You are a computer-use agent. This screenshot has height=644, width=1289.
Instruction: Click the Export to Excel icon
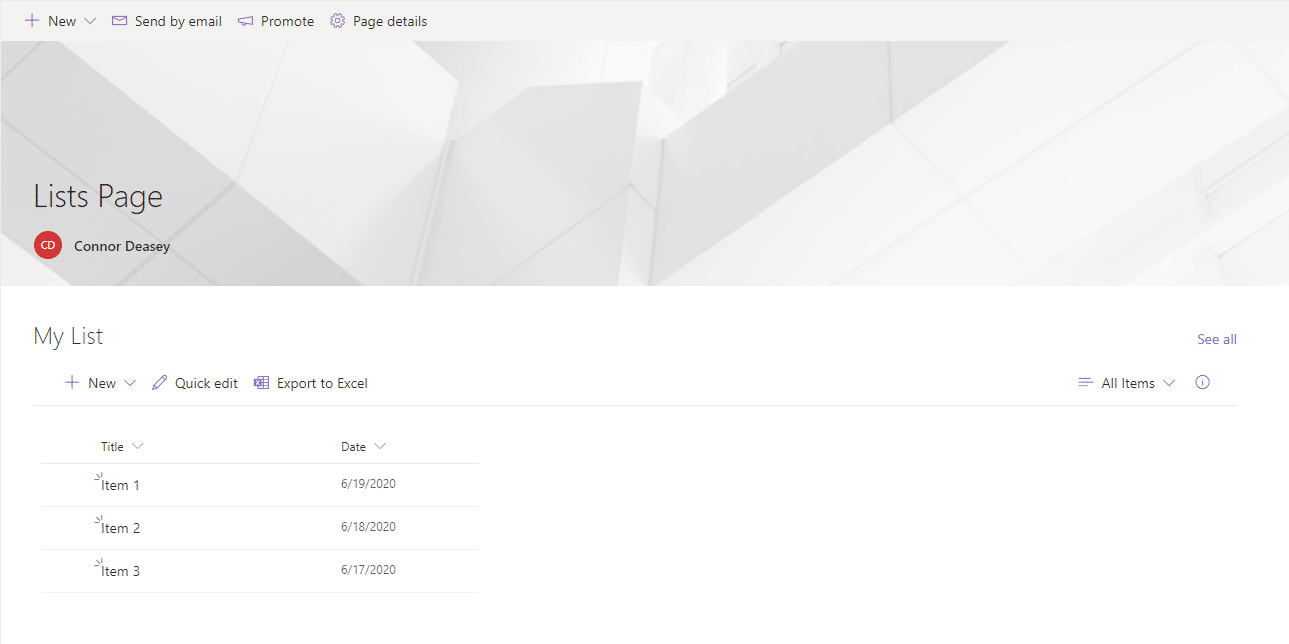pyautogui.click(x=262, y=383)
